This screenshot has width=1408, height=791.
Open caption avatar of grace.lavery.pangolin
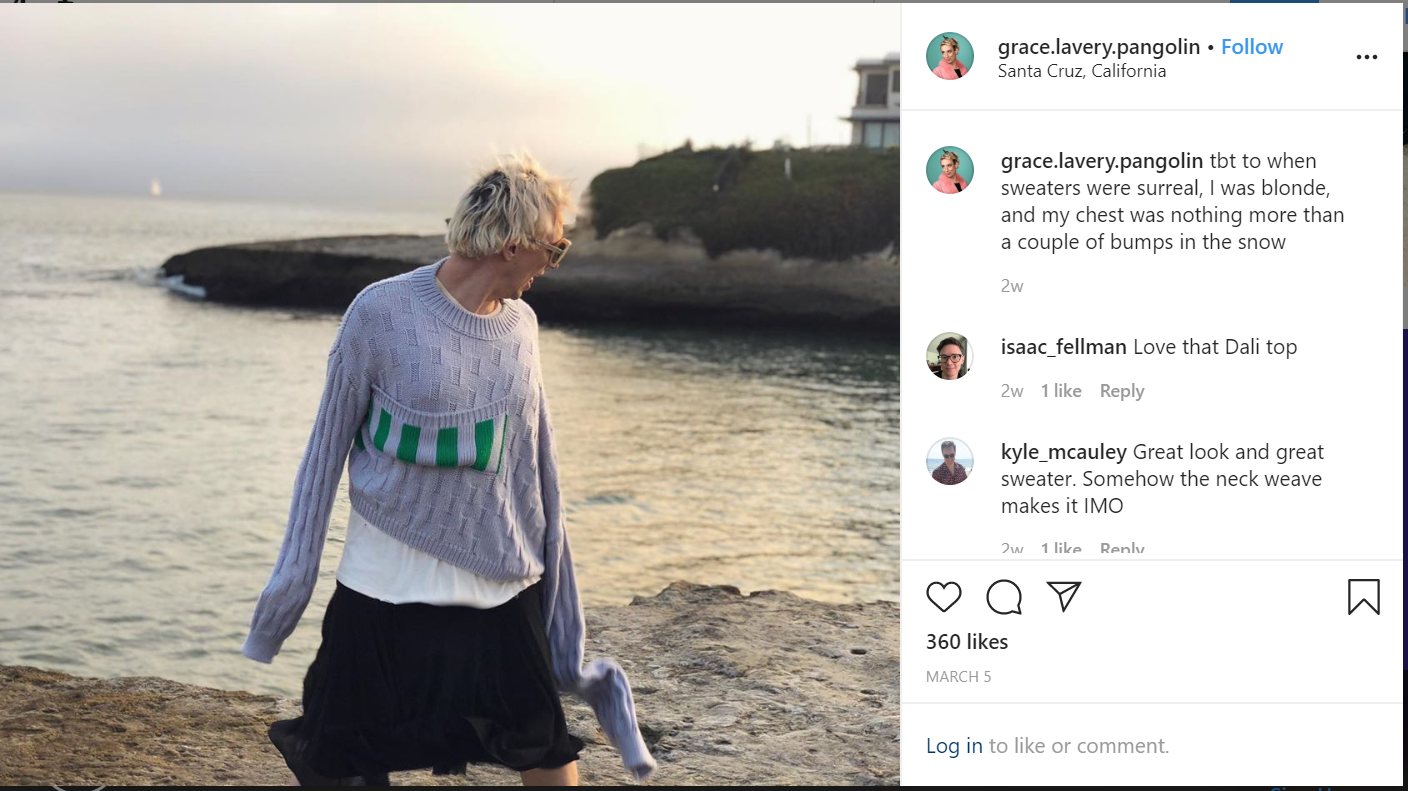950,170
